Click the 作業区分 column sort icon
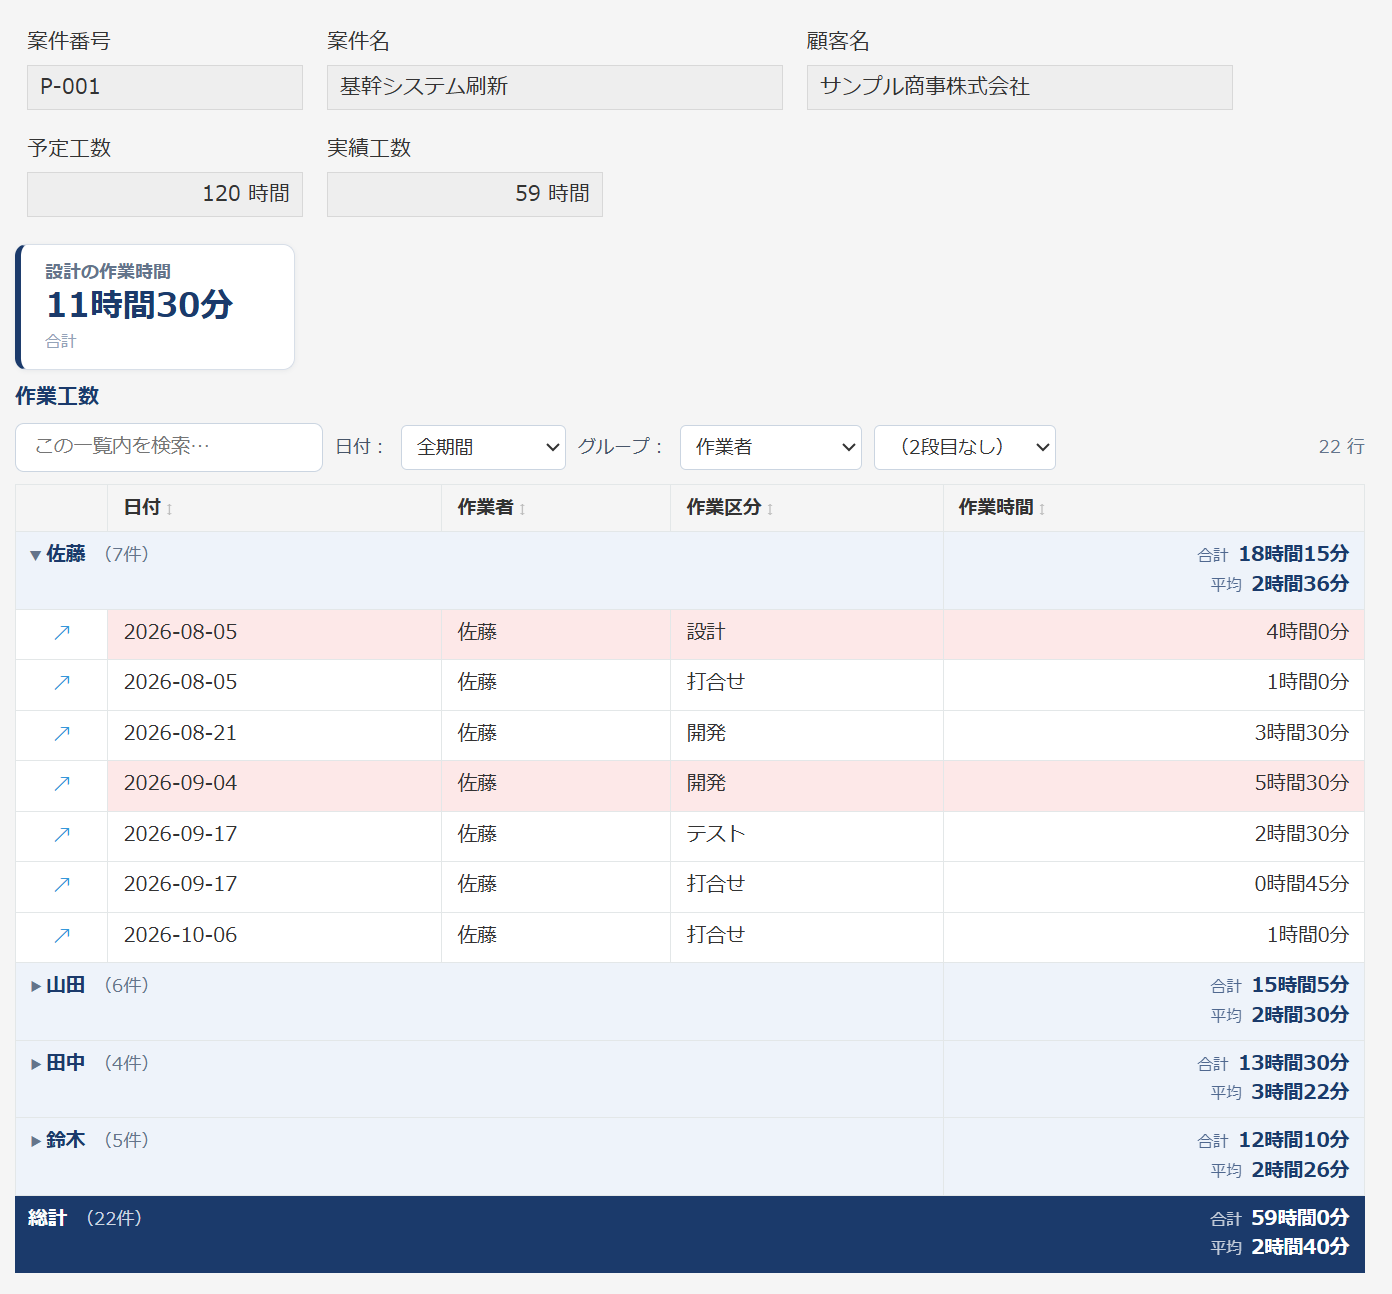 (x=770, y=509)
